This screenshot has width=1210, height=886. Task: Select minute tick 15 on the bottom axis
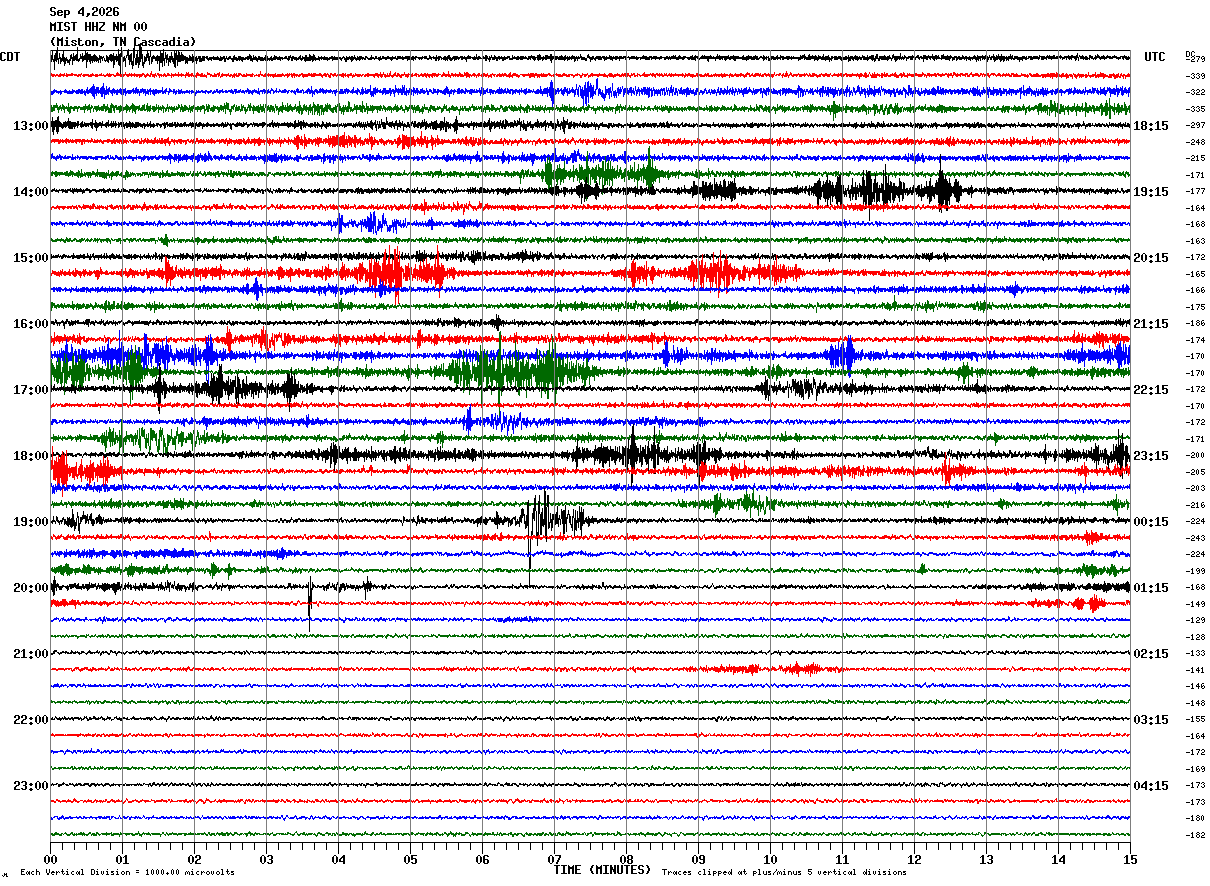point(1130,859)
